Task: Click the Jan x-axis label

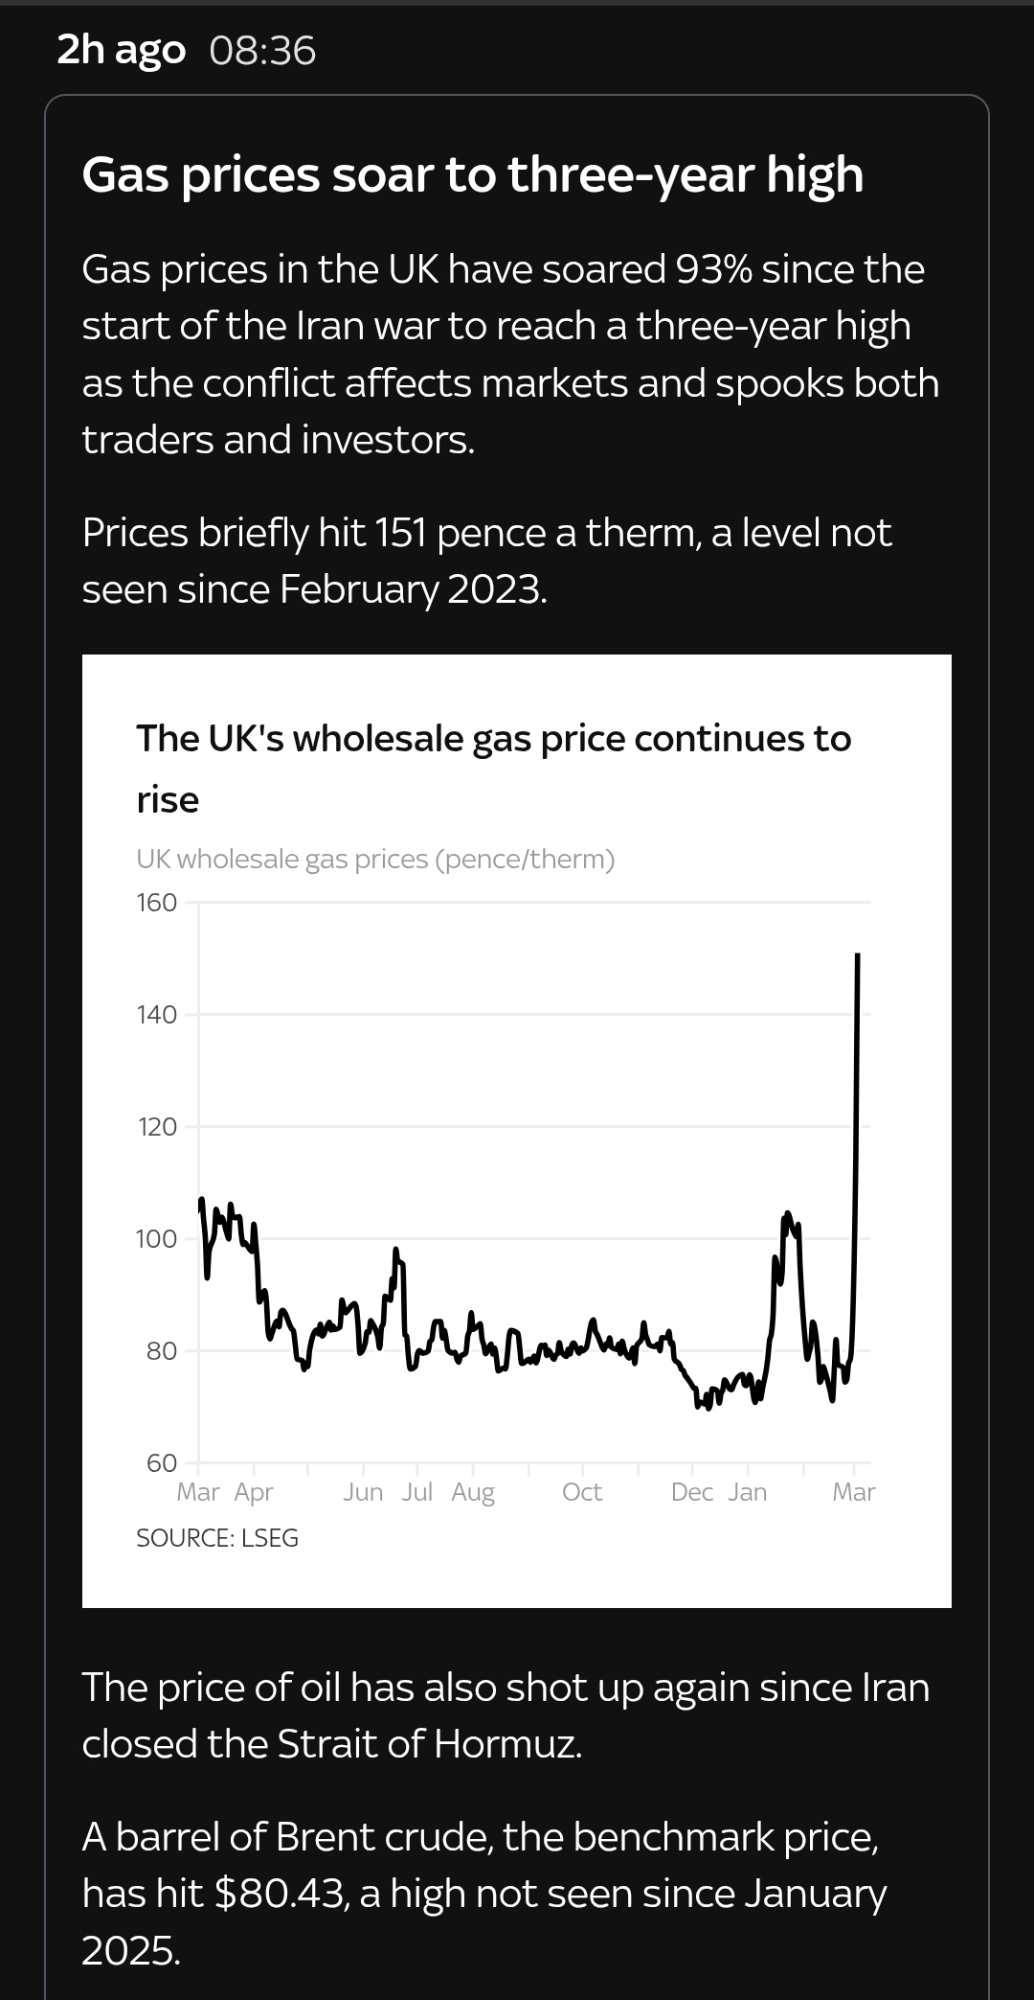Action: (747, 1492)
